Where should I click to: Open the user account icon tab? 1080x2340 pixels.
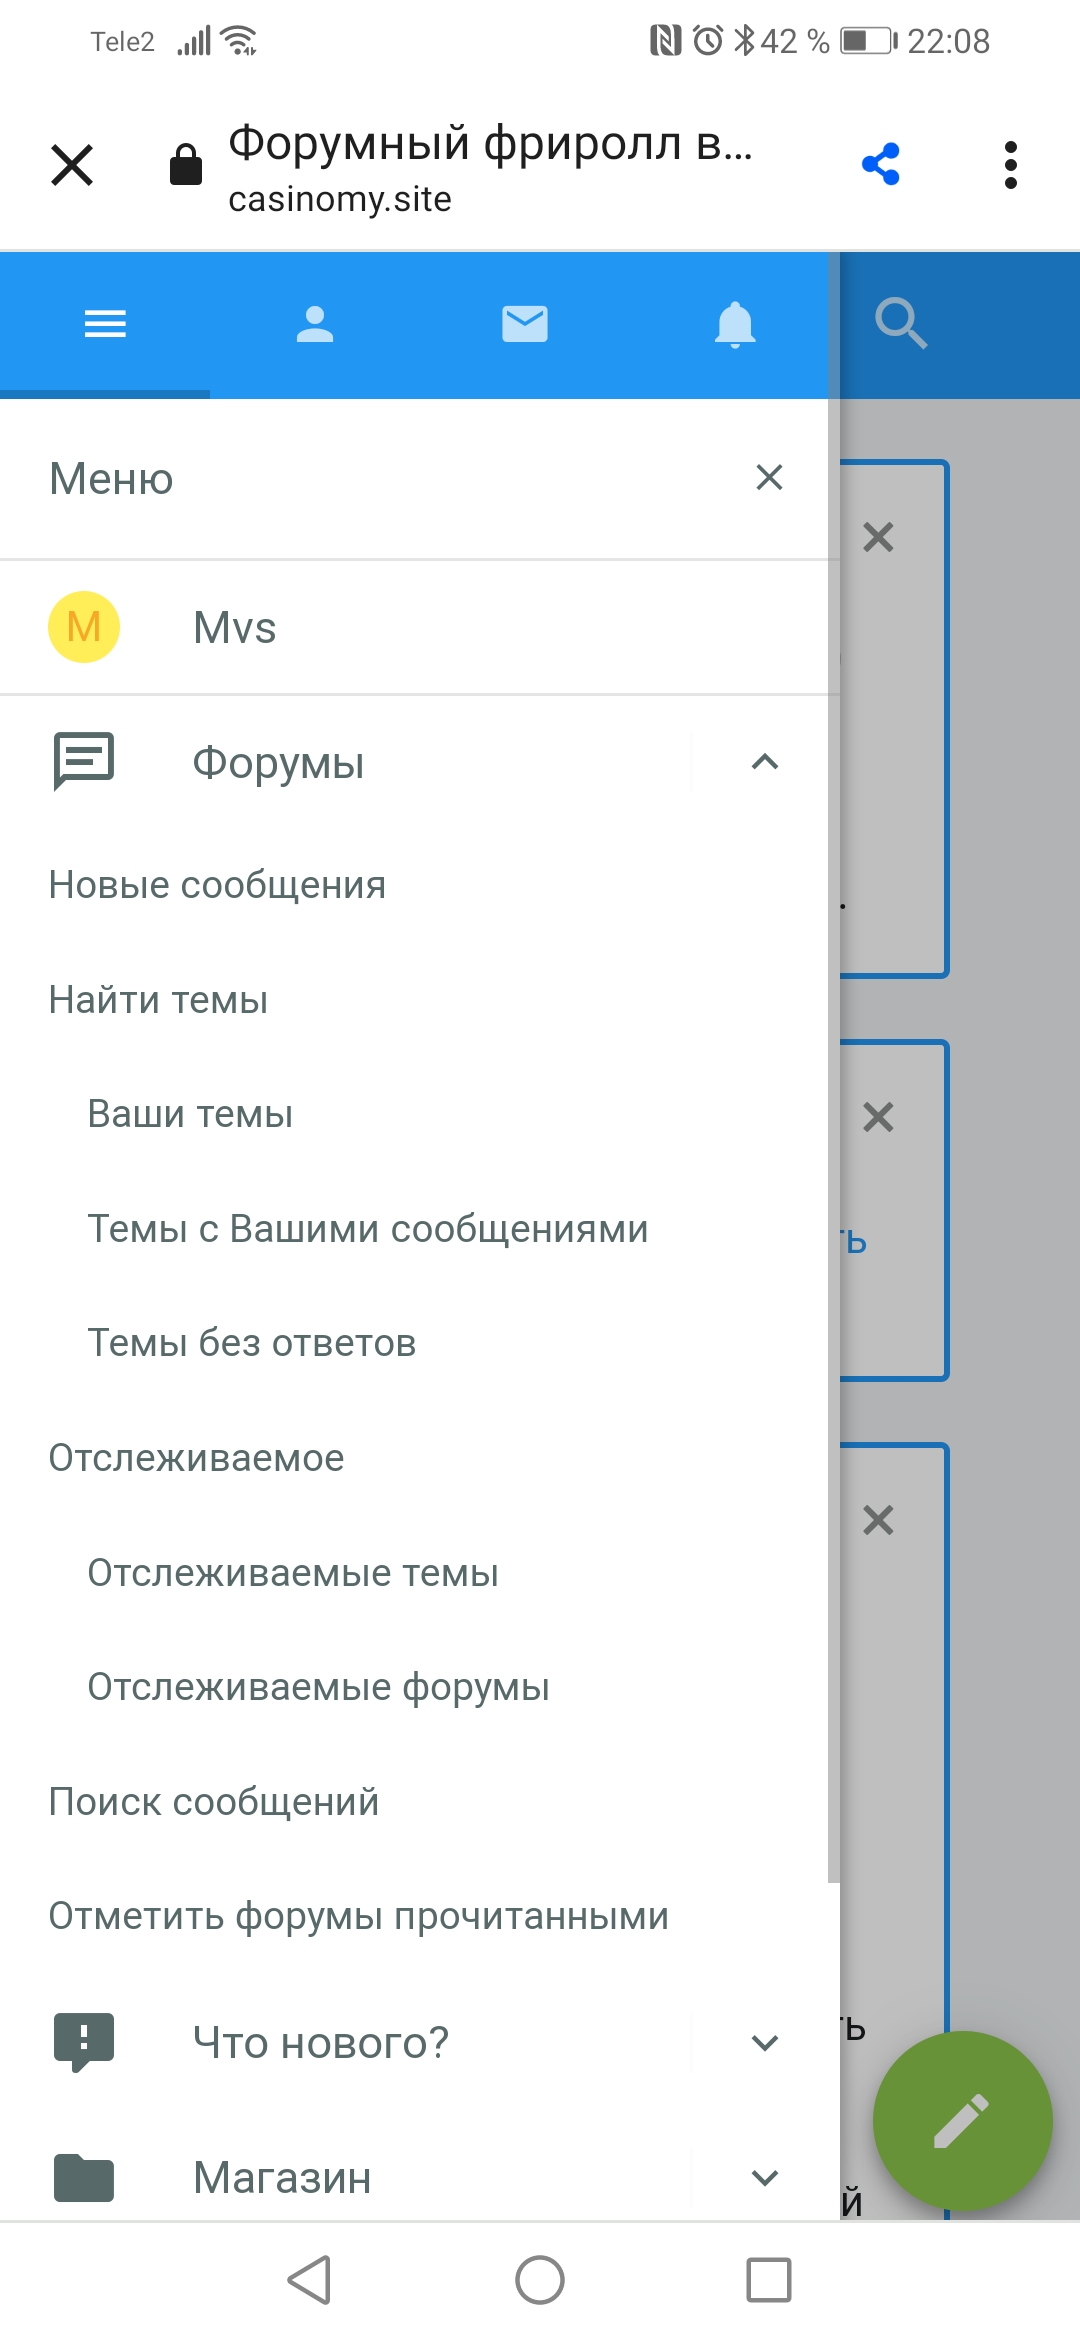point(315,324)
